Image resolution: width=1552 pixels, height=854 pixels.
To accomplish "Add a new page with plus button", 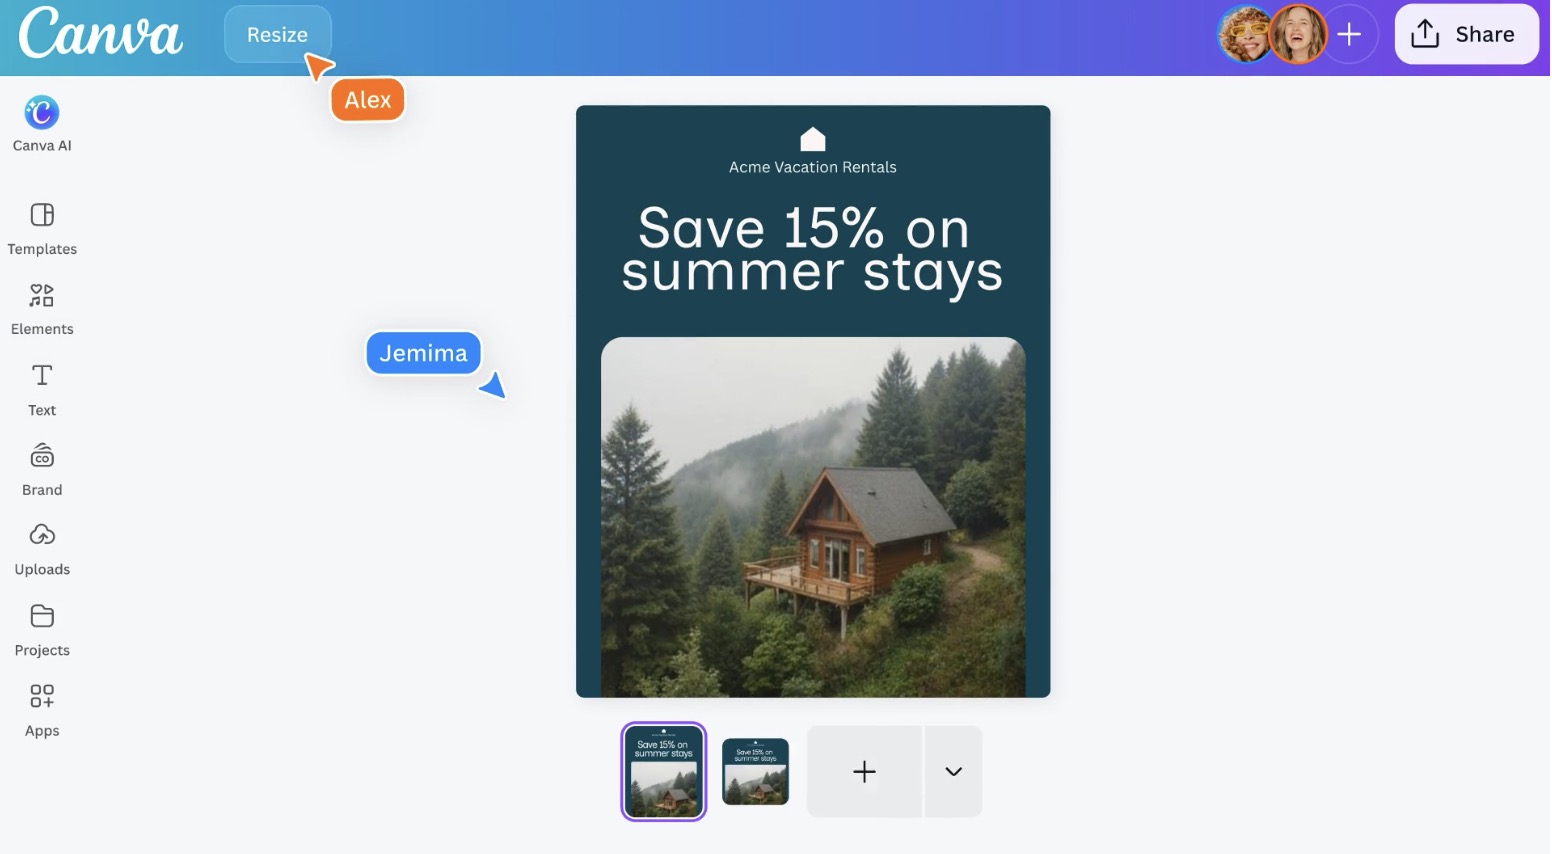I will coord(865,771).
